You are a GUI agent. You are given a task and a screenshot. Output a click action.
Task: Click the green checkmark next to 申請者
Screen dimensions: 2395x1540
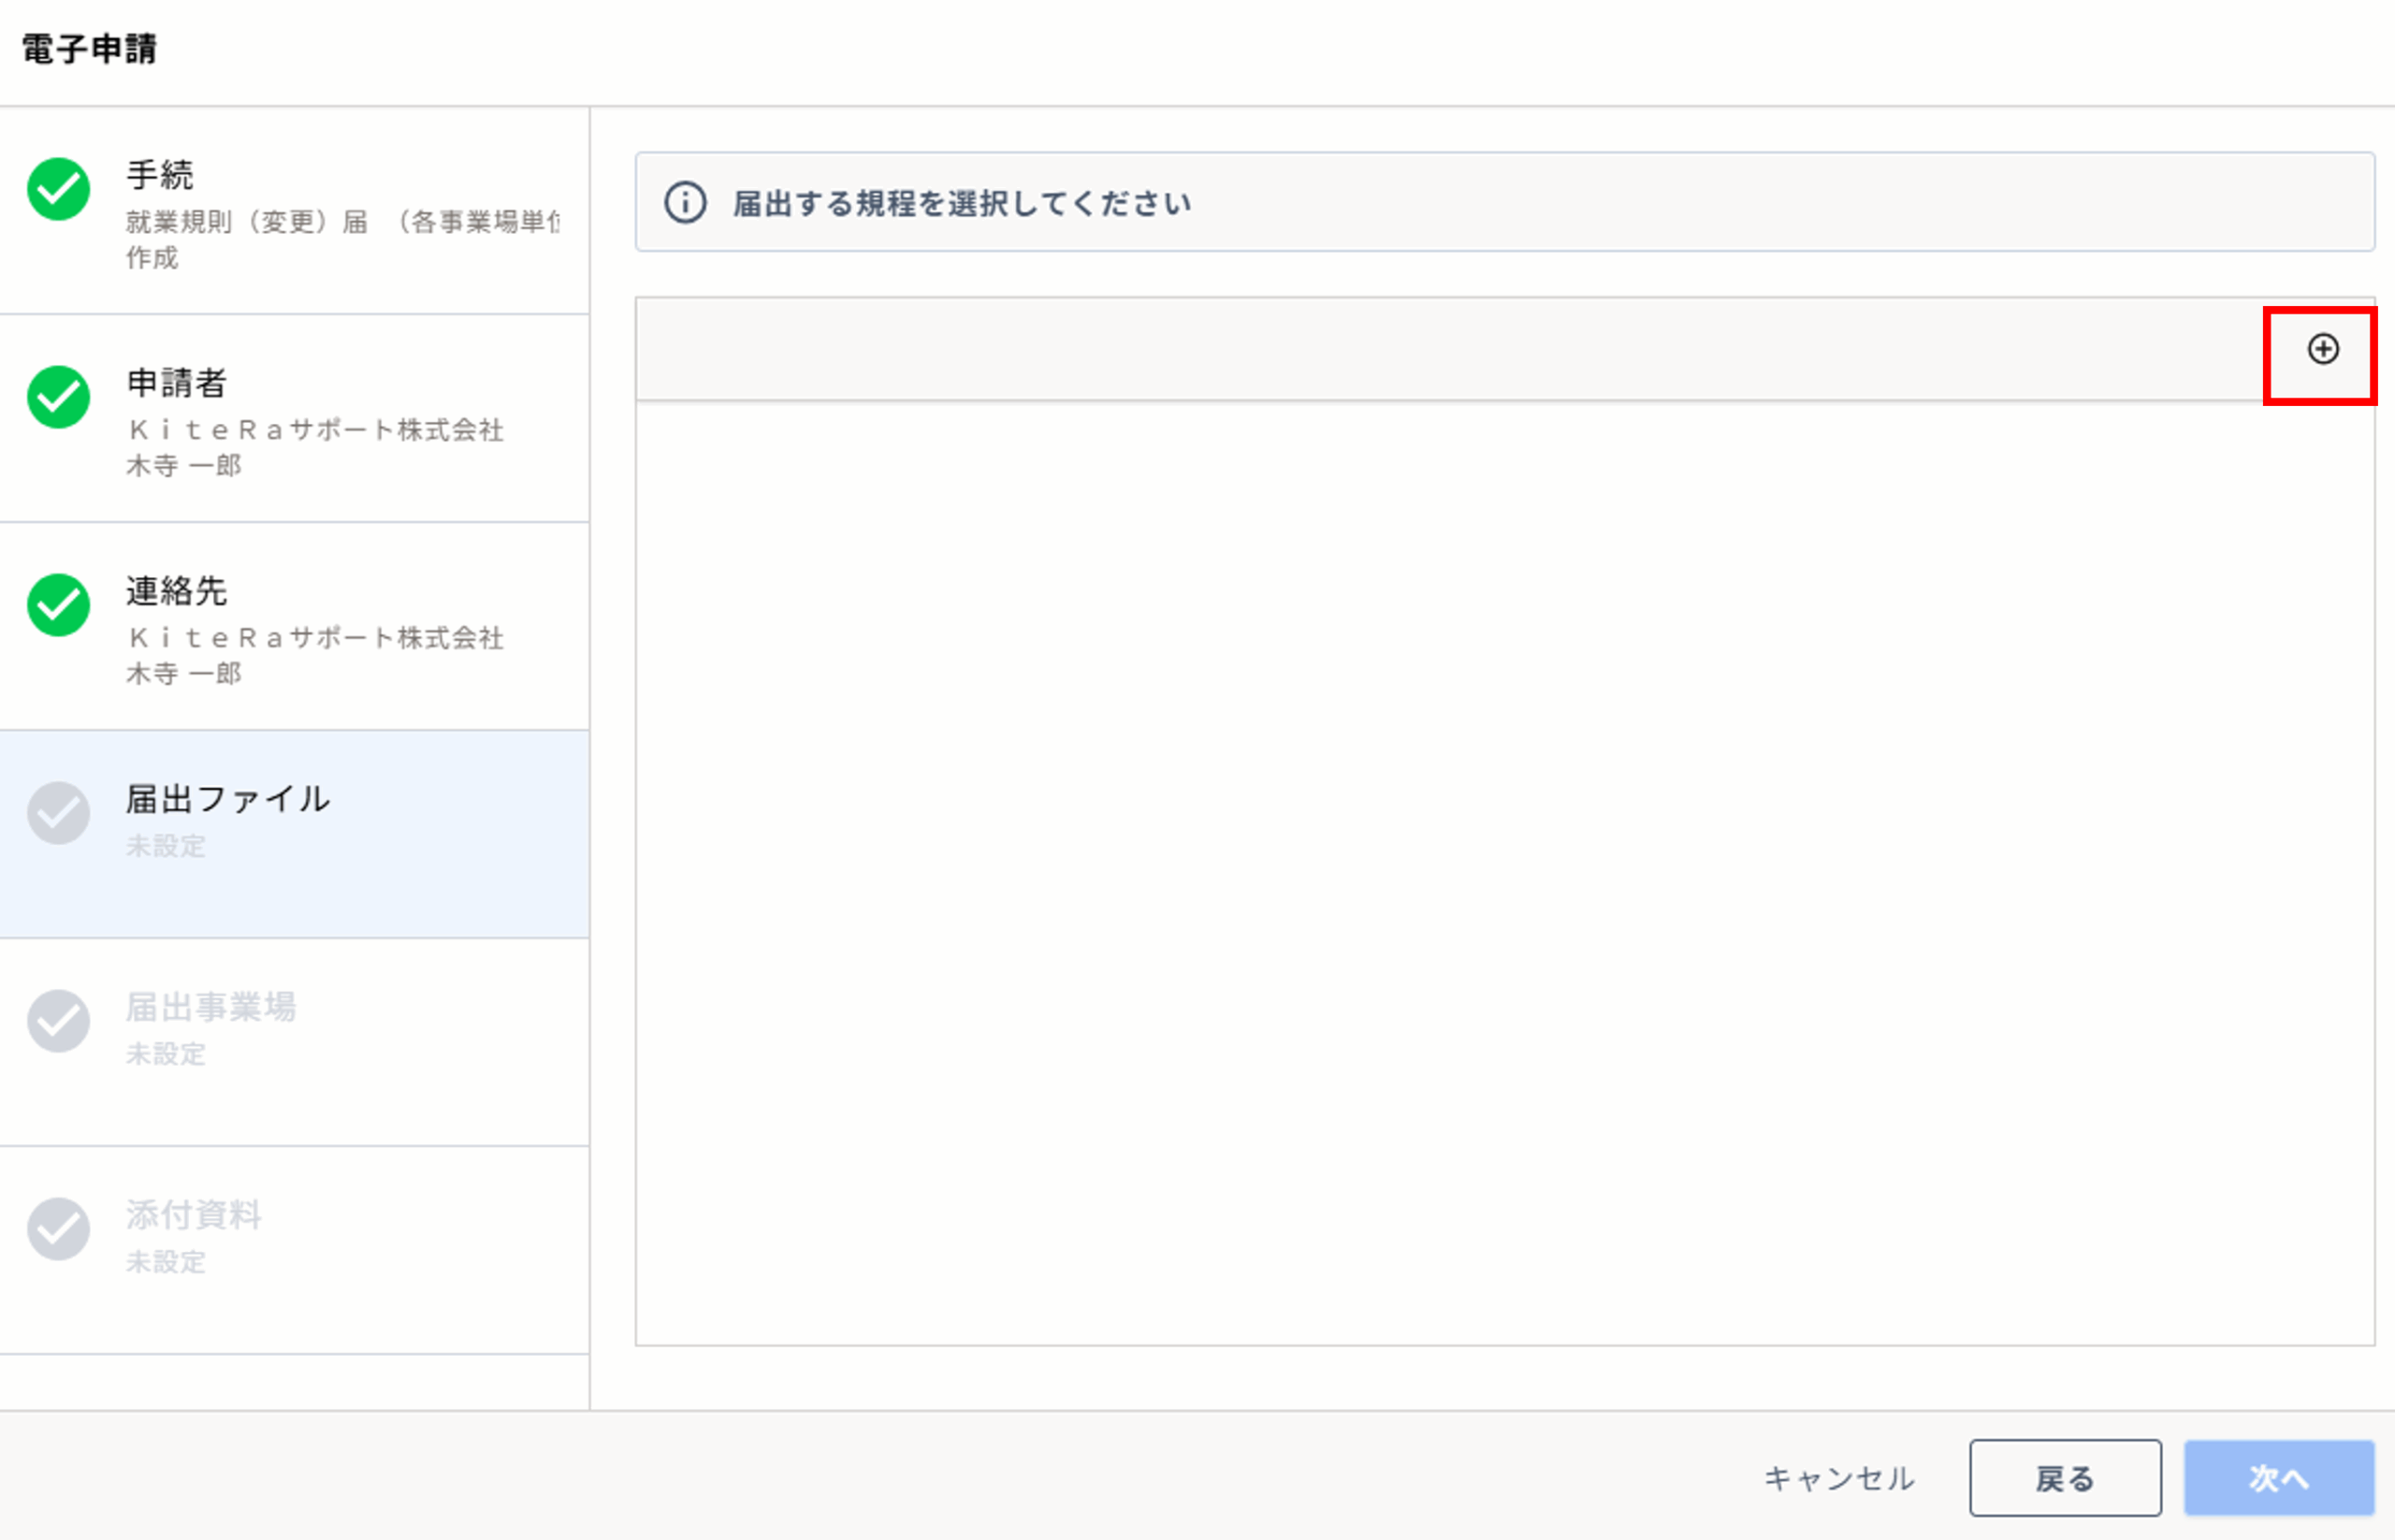click(58, 397)
